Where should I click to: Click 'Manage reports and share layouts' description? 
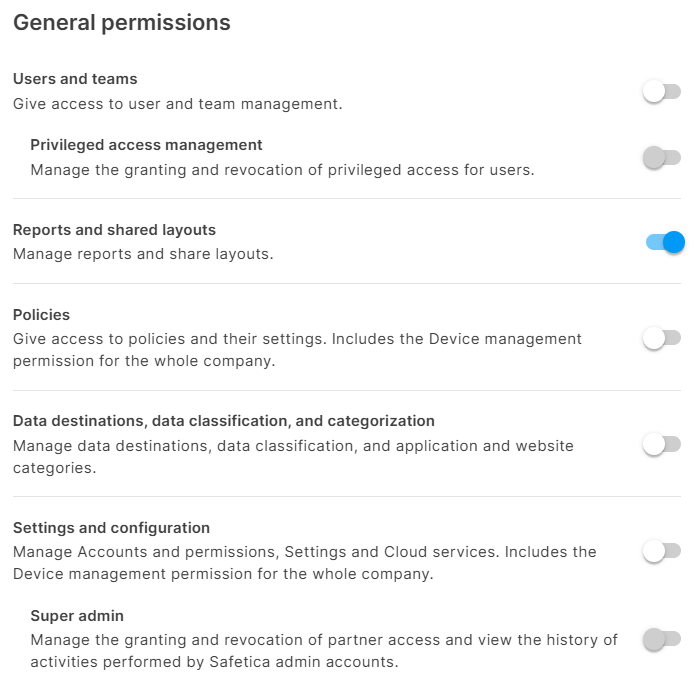(142, 254)
